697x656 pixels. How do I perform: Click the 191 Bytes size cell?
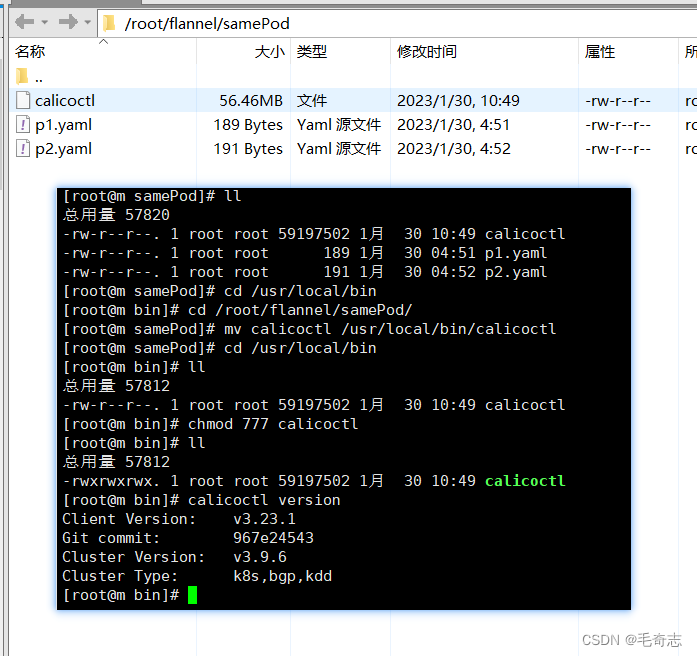[x=248, y=149]
